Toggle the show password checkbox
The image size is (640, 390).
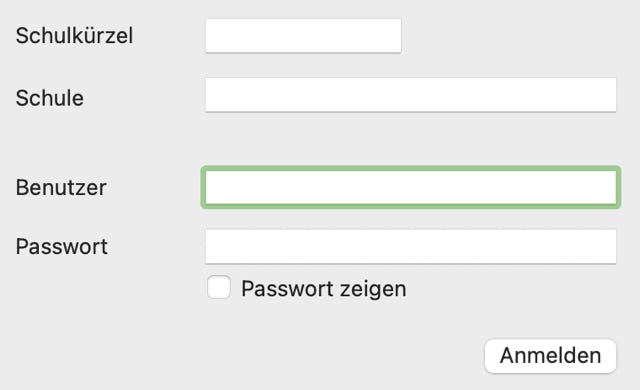[x=219, y=287]
